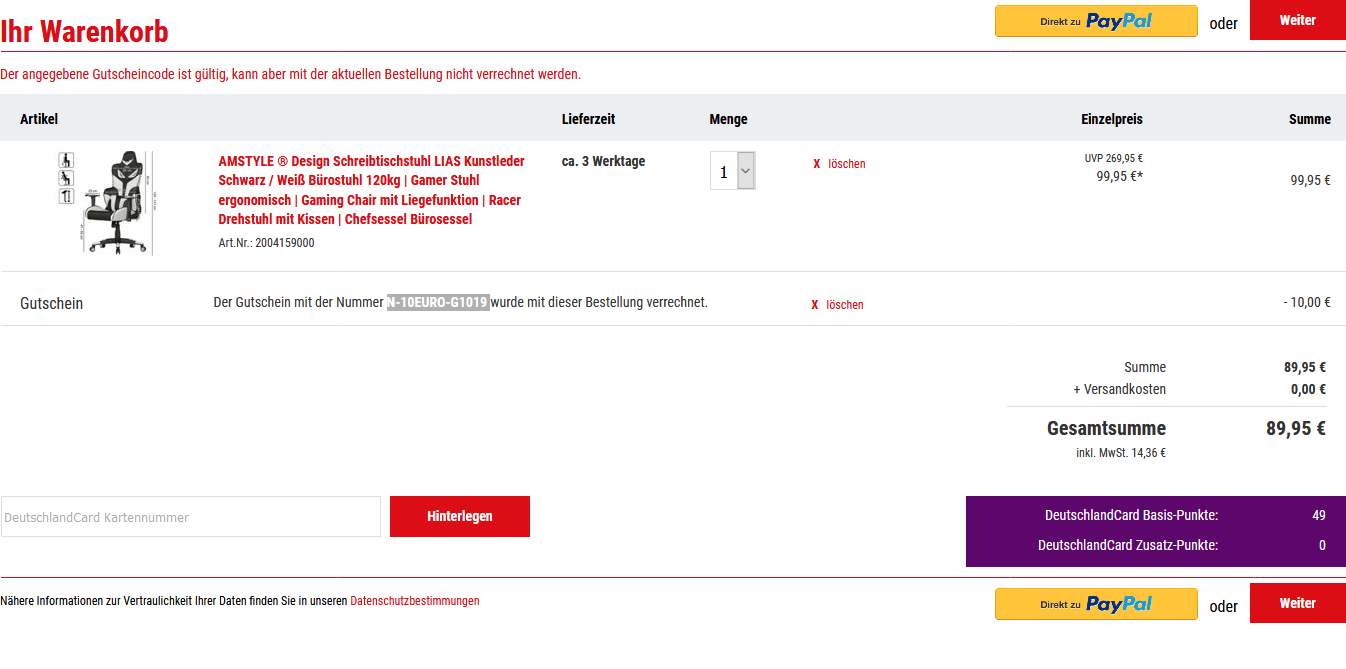Click the red X in the Gutschein row
Image resolution: width=1346 pixels, height=669 pixels.
[814, 305]
